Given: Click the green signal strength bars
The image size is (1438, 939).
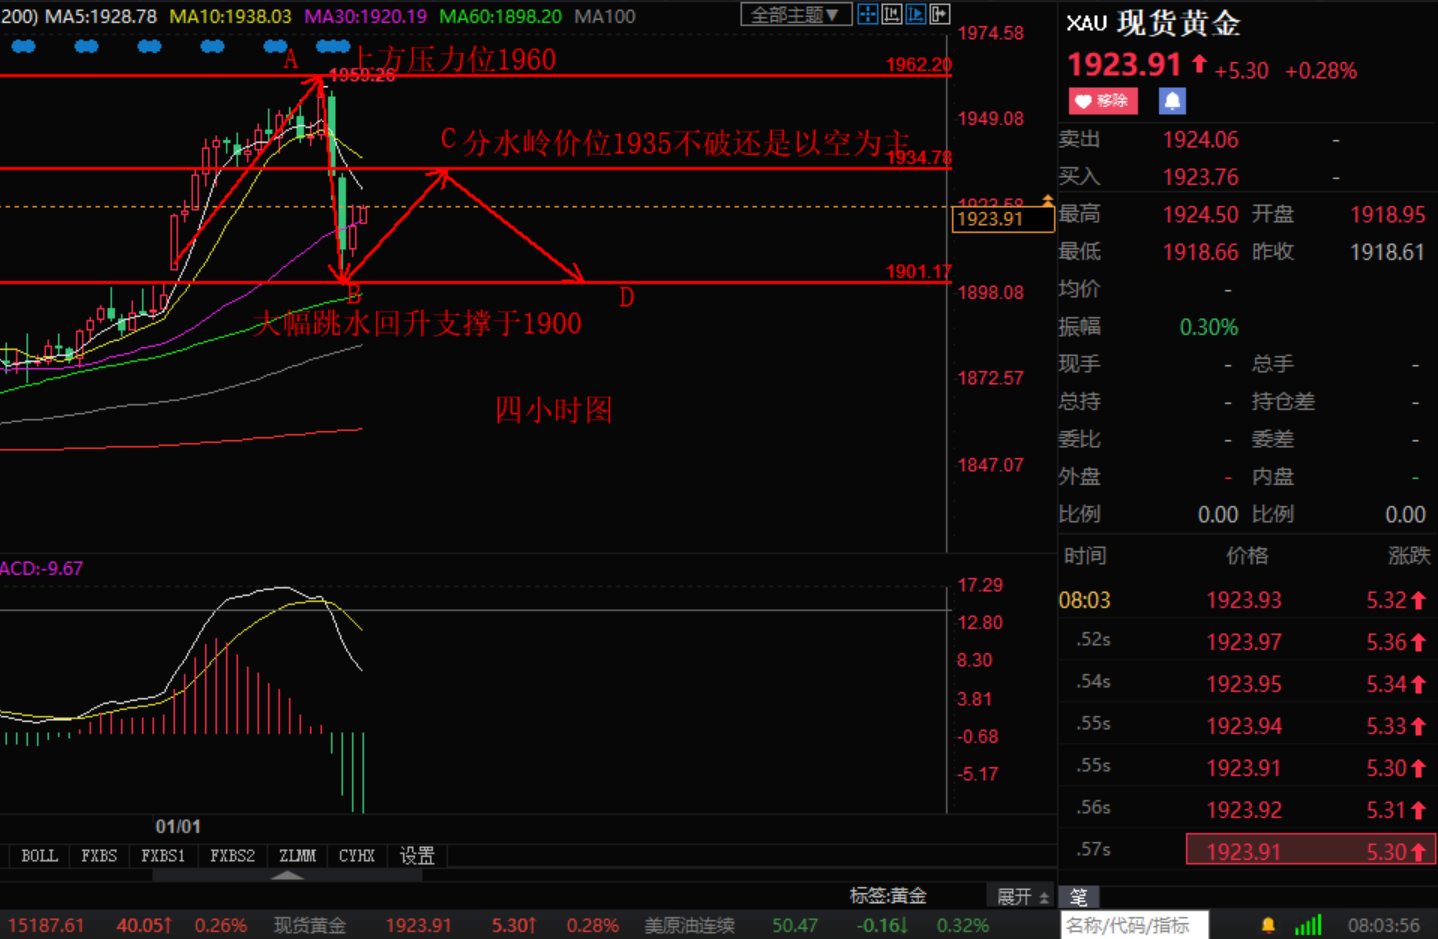Looking at the screenshot, I should (1308, 924).
